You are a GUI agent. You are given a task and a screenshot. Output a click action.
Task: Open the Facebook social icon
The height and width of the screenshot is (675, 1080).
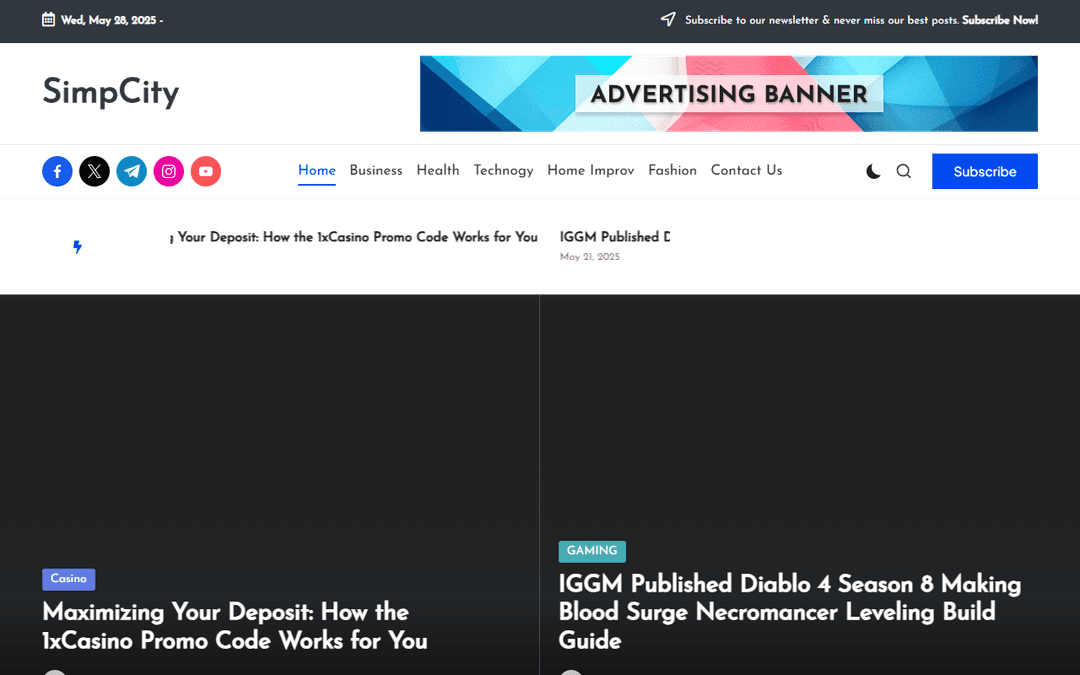[57, 172]
